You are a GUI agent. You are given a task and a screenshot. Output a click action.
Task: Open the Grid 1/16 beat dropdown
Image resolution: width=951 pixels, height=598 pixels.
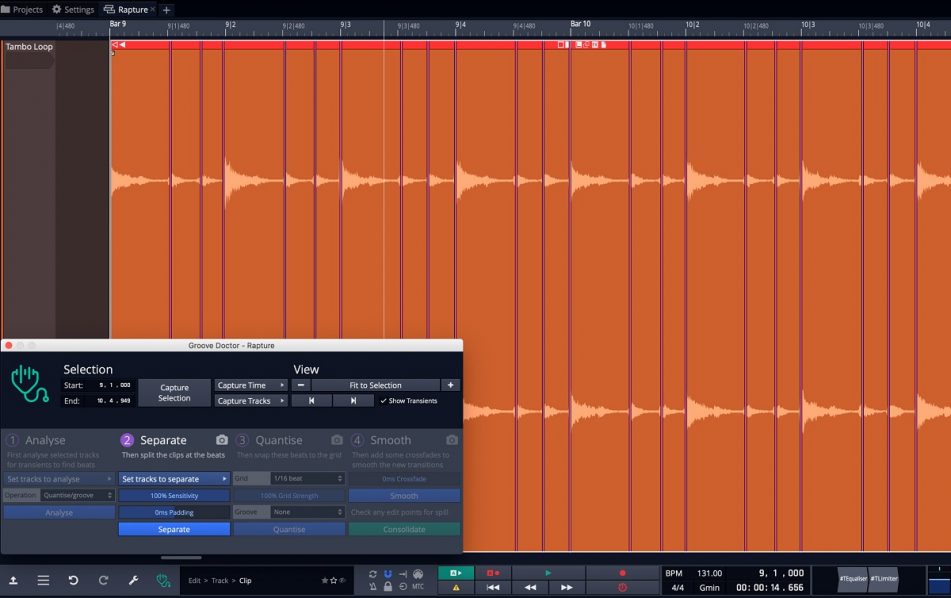tap(289, 479)
